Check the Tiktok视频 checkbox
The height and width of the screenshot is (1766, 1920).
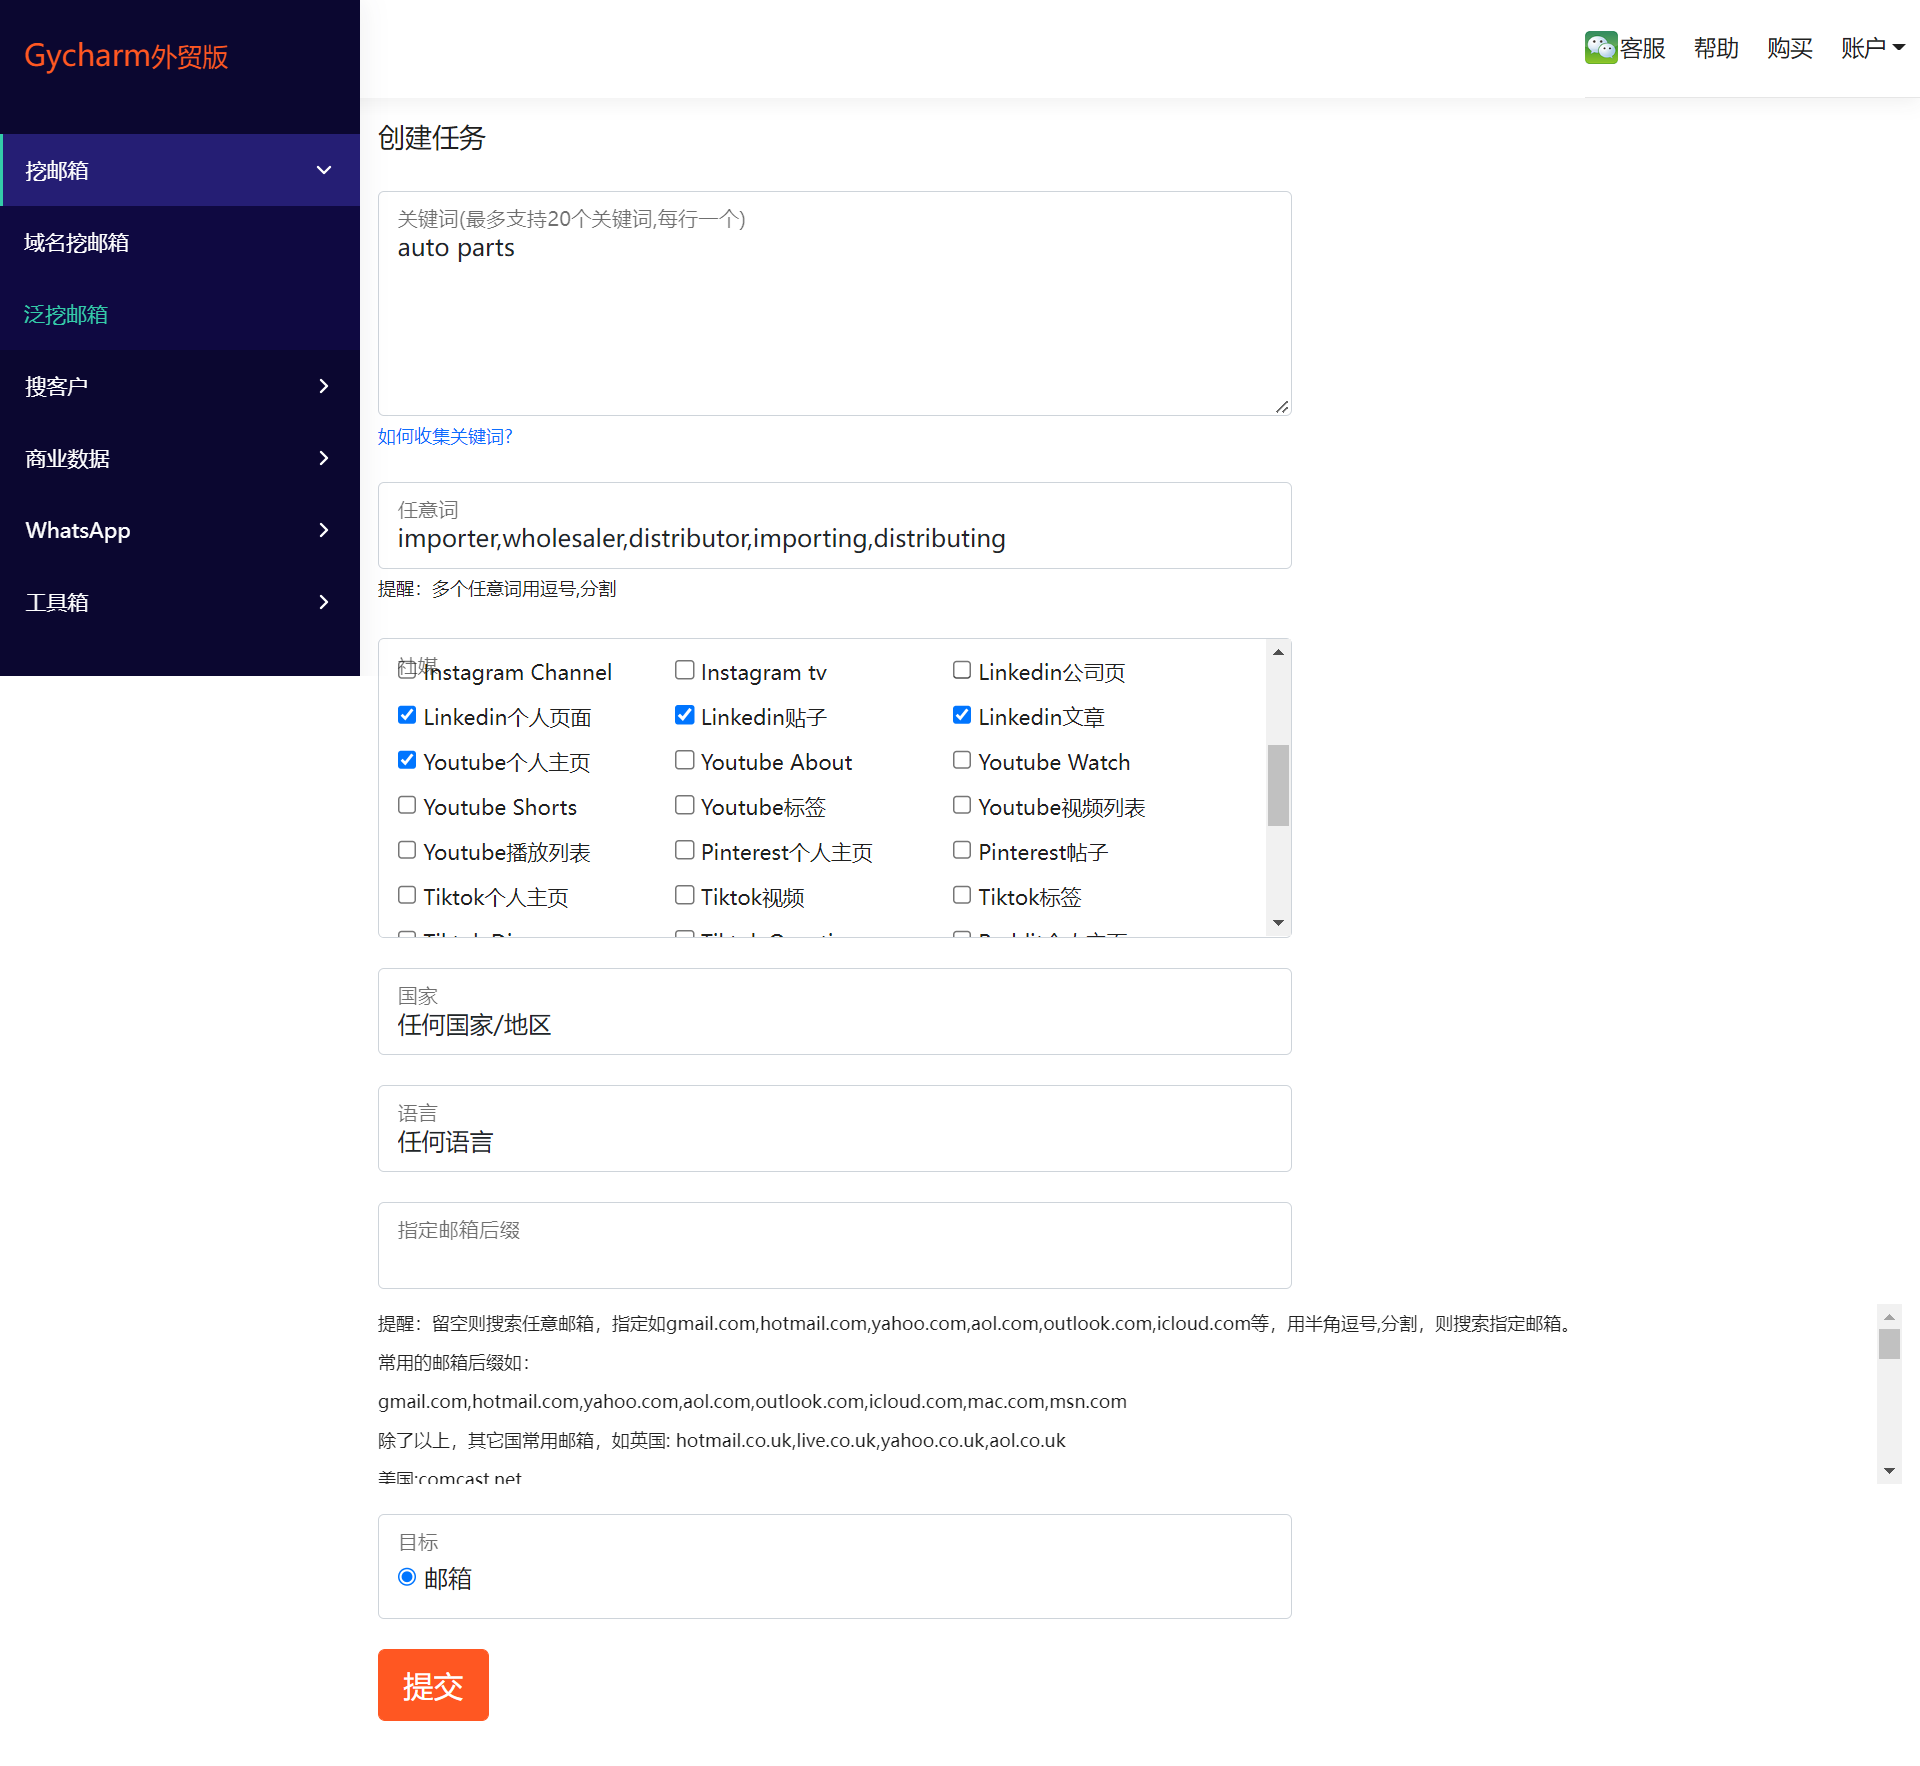click(685, 895)
